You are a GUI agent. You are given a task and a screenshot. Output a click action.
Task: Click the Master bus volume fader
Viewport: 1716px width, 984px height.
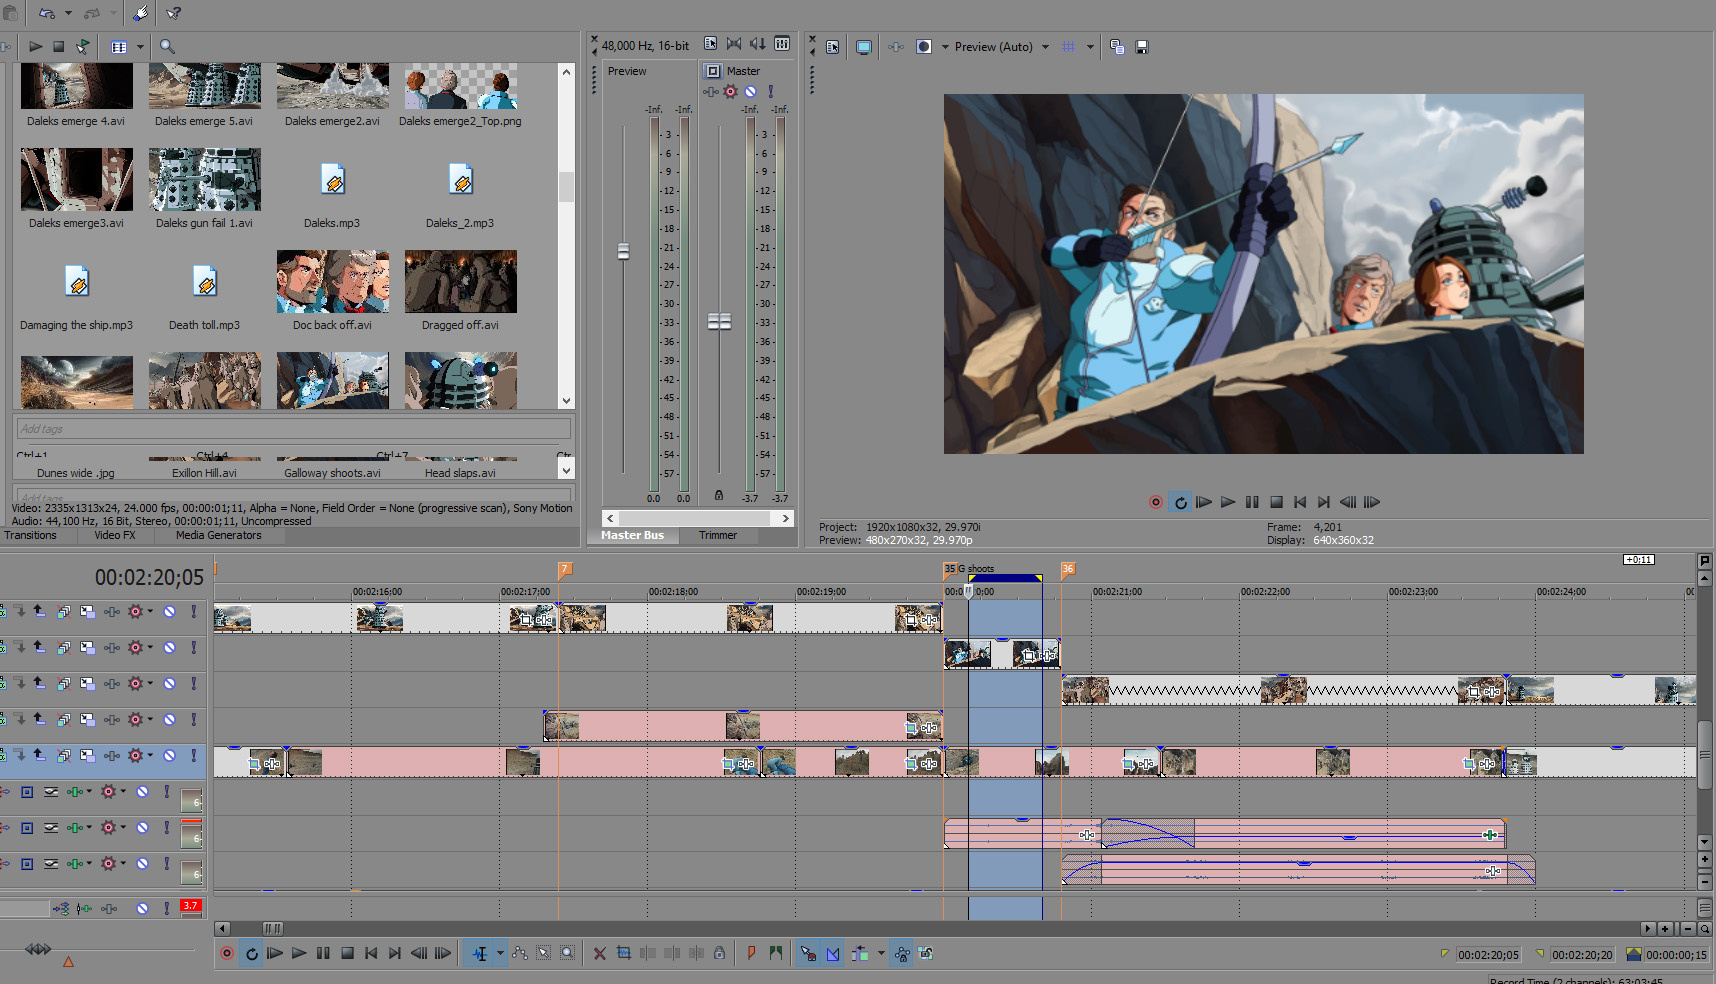pos(719,322)
